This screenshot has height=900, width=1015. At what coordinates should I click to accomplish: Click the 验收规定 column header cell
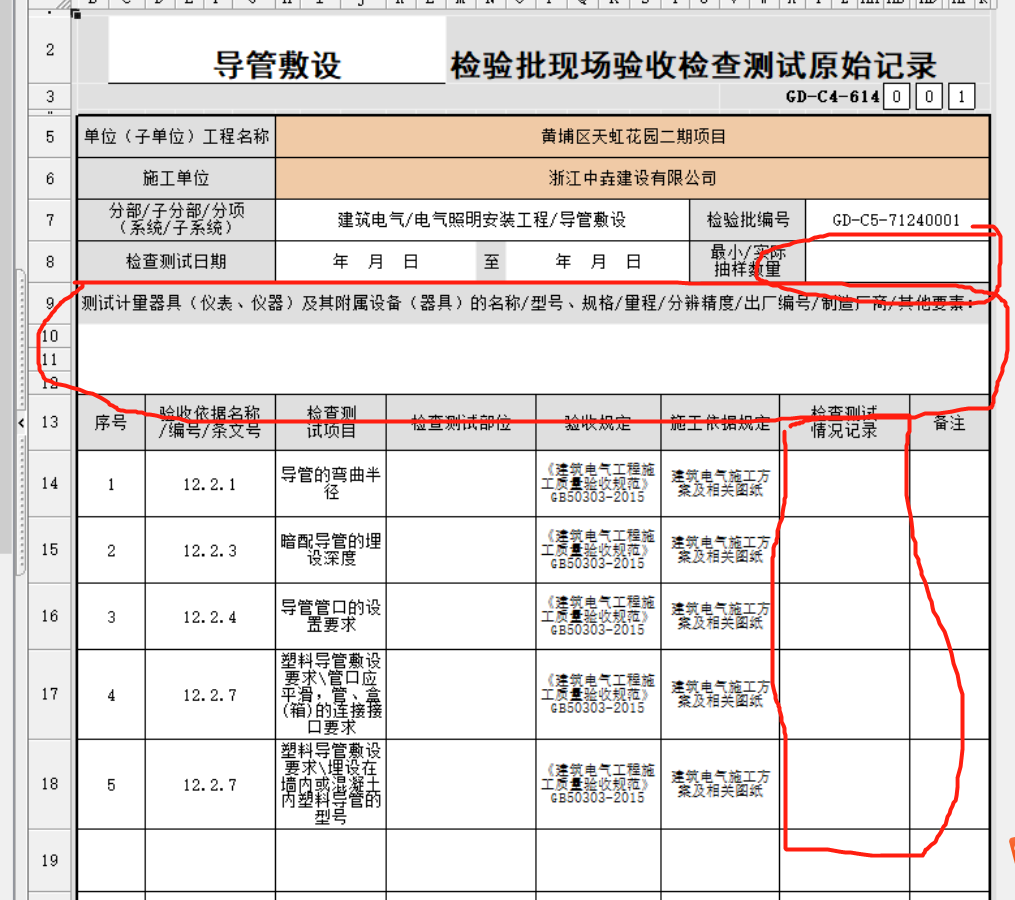597,423
